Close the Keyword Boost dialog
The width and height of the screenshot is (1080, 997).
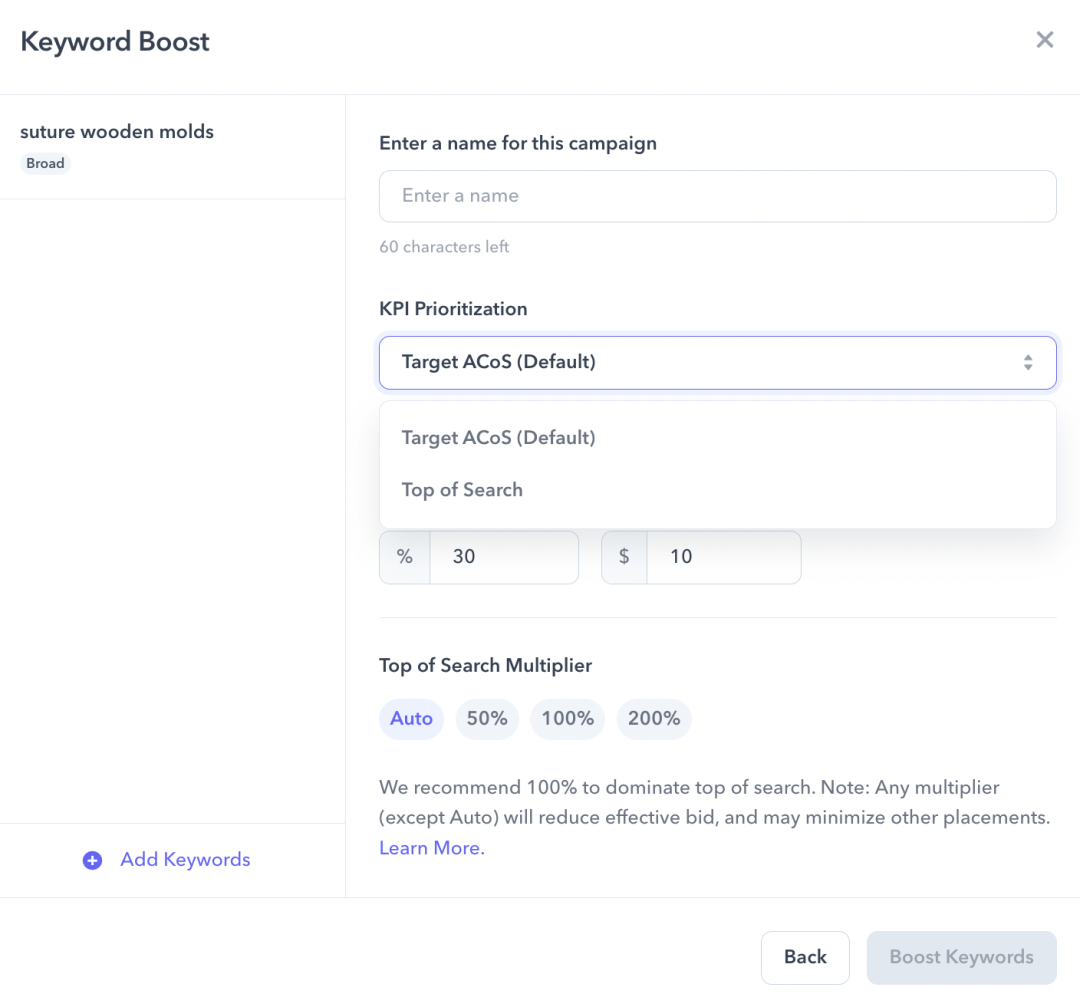pyautogui.click(x=1044, y=40)
